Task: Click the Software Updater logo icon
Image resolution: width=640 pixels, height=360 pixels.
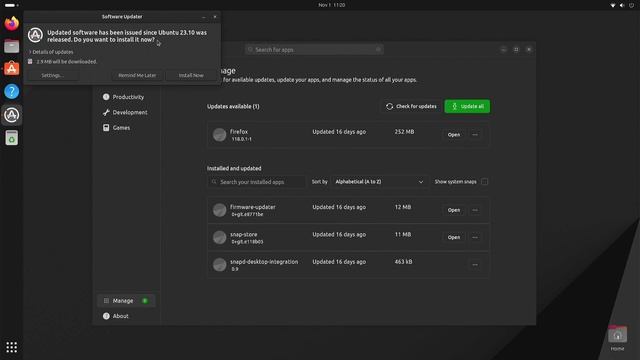Action: click(35, 35)
